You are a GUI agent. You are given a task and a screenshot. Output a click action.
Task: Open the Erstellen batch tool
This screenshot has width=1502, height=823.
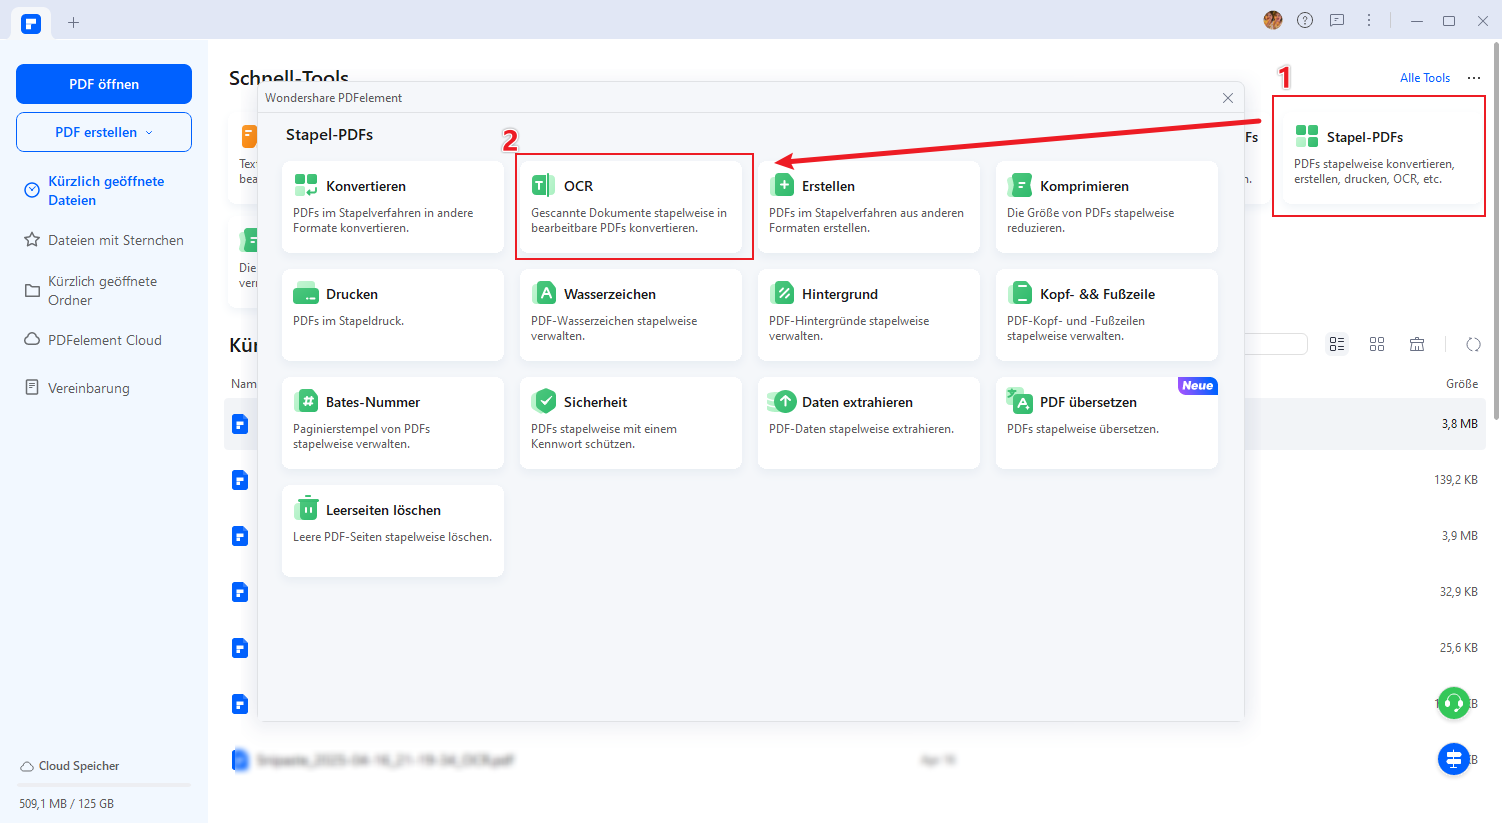pyautogui.click(x=869, y=207)
